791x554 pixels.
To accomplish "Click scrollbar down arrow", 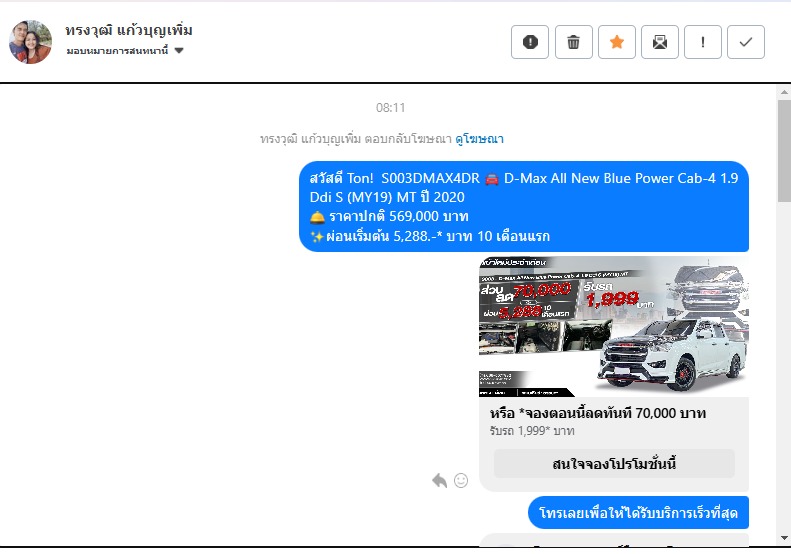I will pyautogui.click(x=784, y=538).
